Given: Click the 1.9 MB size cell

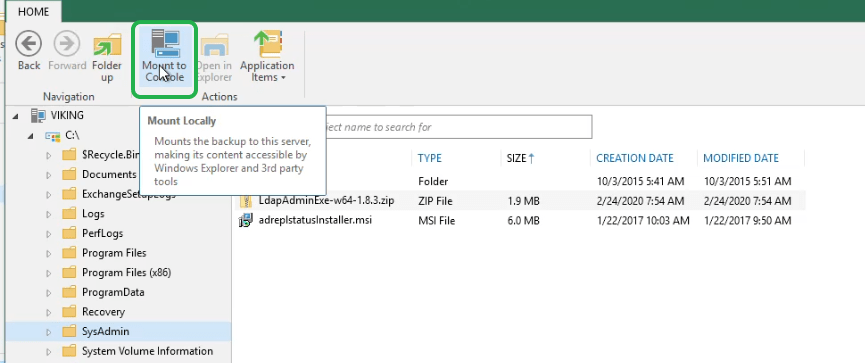Looking at the screenshot, I should [523, 201].
